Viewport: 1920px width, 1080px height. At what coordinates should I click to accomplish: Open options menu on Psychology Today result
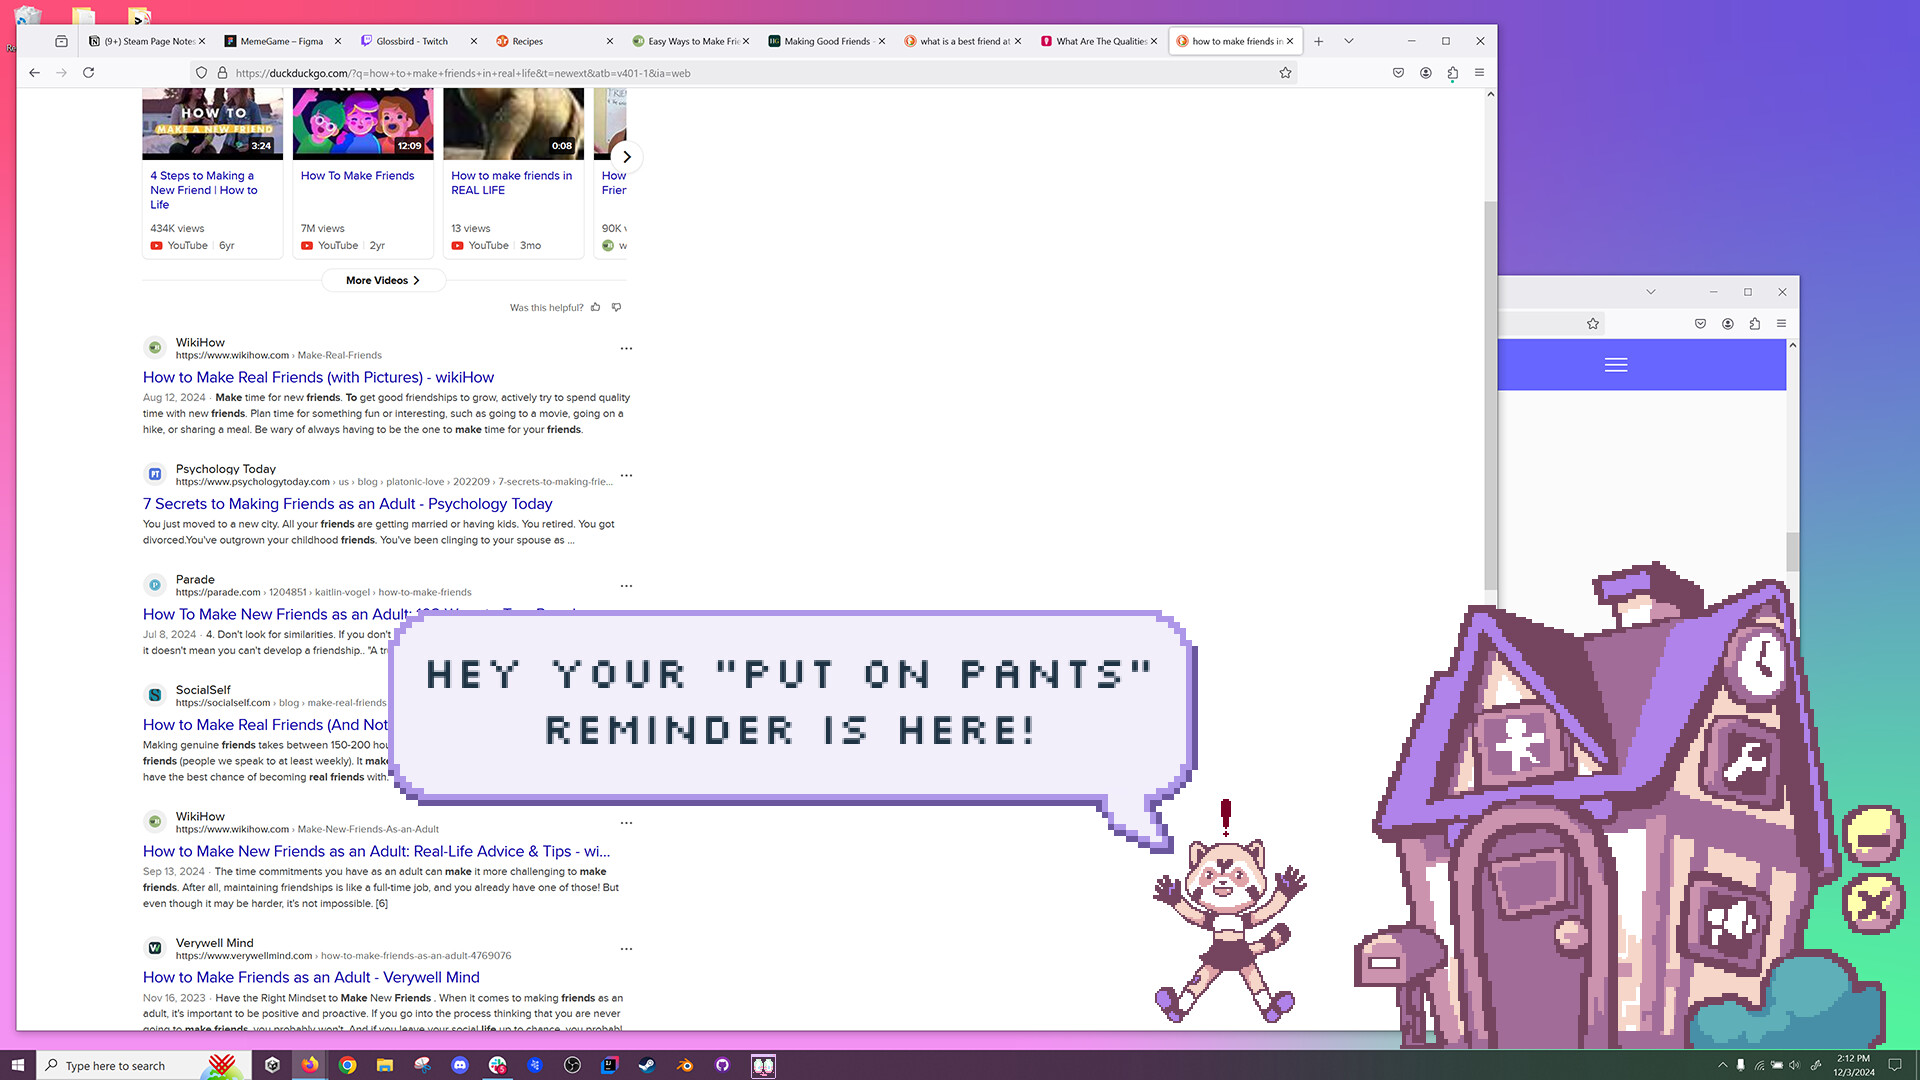tap(626, 475)
